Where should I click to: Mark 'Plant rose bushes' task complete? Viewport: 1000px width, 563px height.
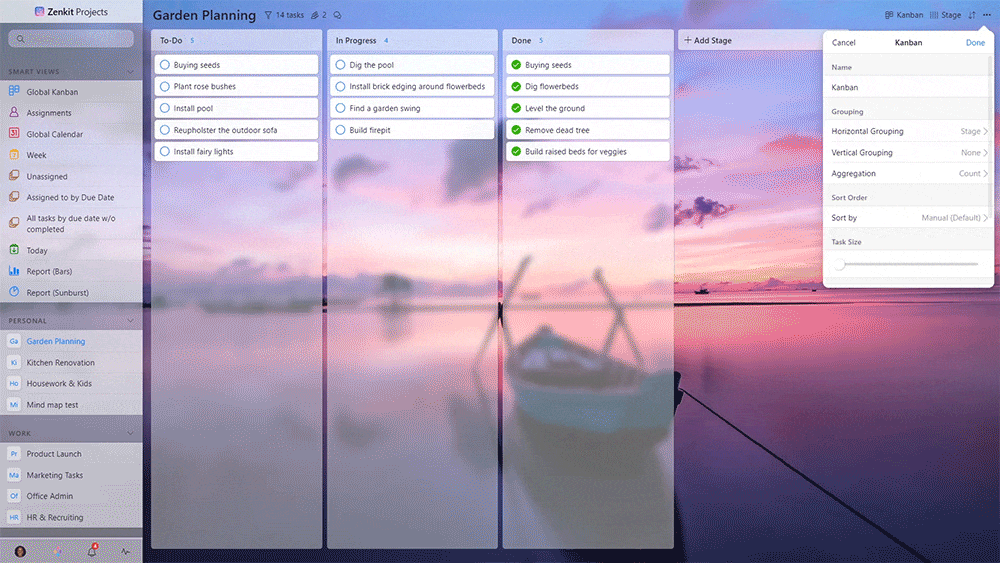pos(165,87)
